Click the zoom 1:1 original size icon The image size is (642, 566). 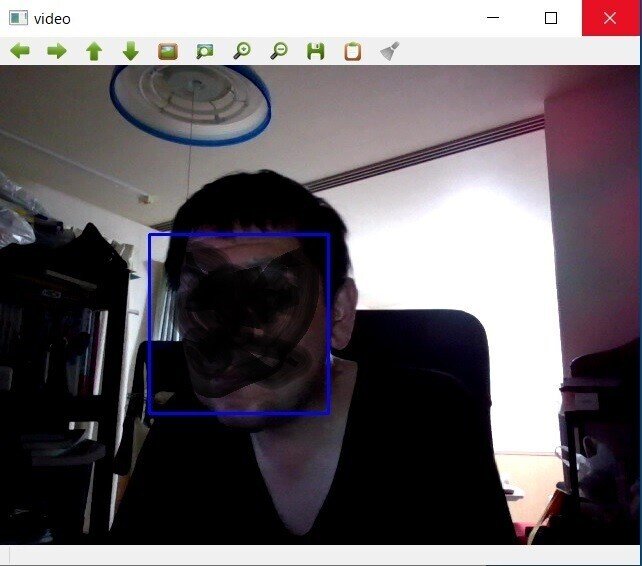pyautogui.click(x=168, y=52)
